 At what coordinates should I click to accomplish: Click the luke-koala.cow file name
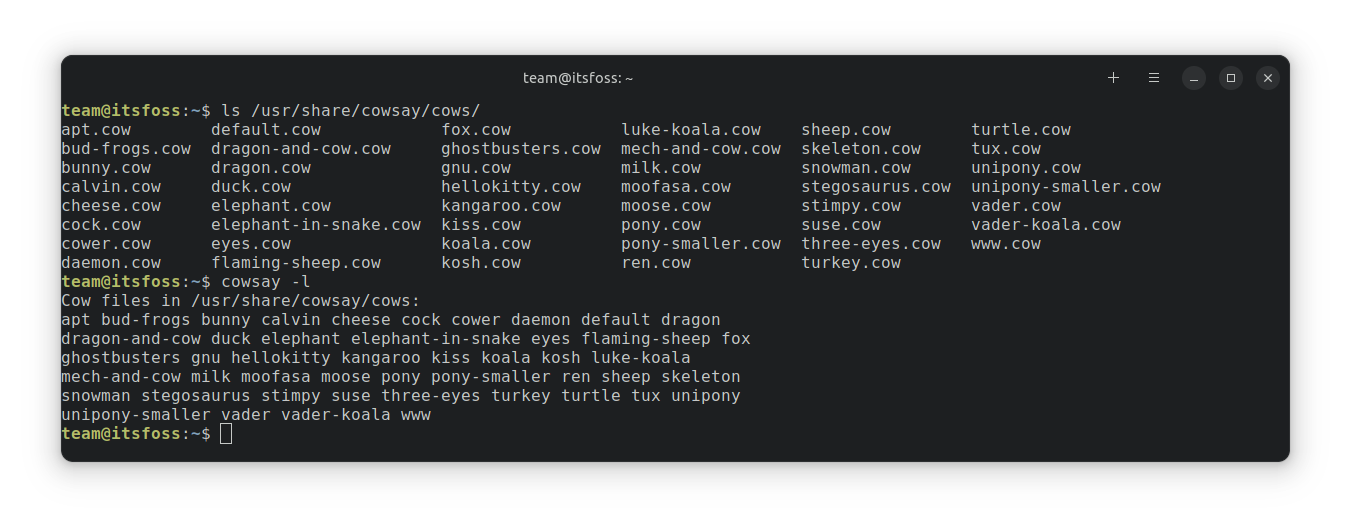(x=691, y=130)
